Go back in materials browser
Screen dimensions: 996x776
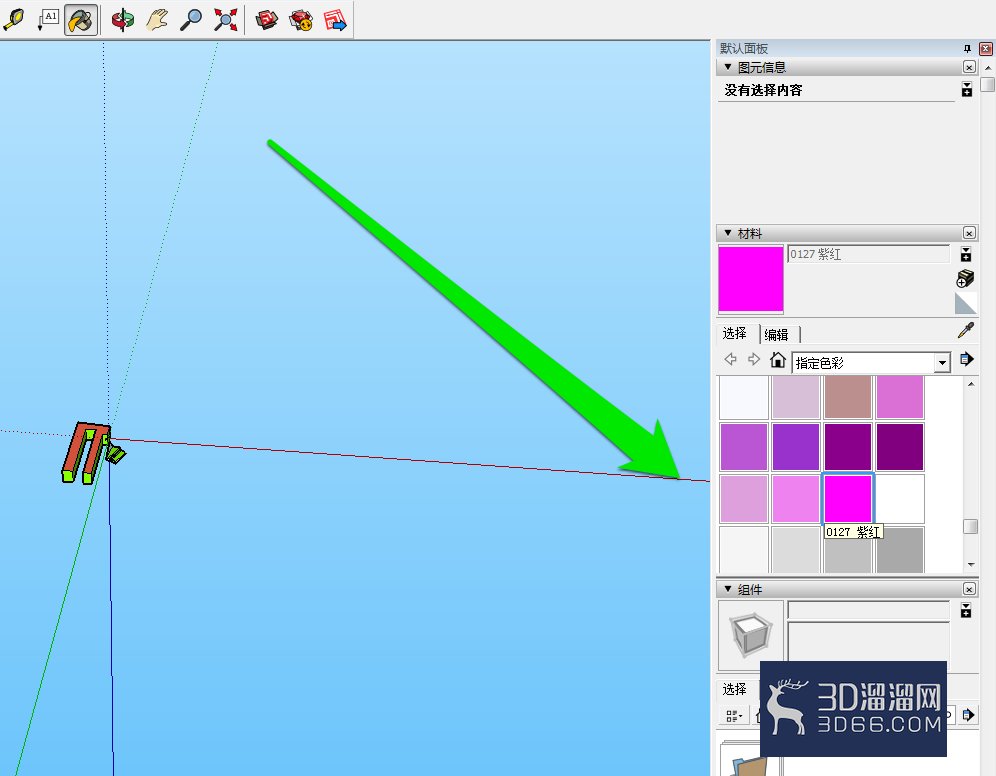pyautogui.click(x=730, y=359)
